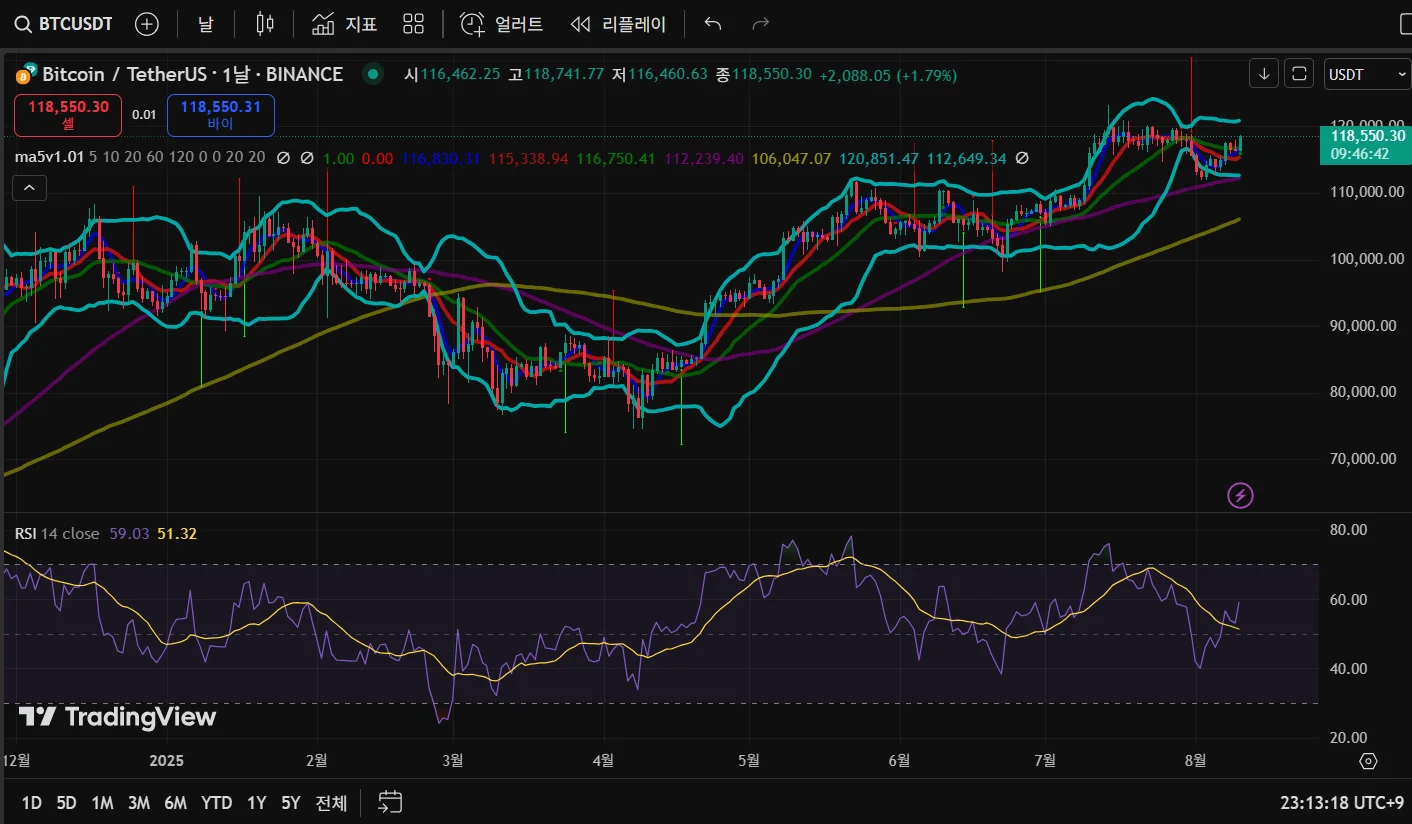
Task: Click the red sell (셀) price button
Action: tap(68, 115)
